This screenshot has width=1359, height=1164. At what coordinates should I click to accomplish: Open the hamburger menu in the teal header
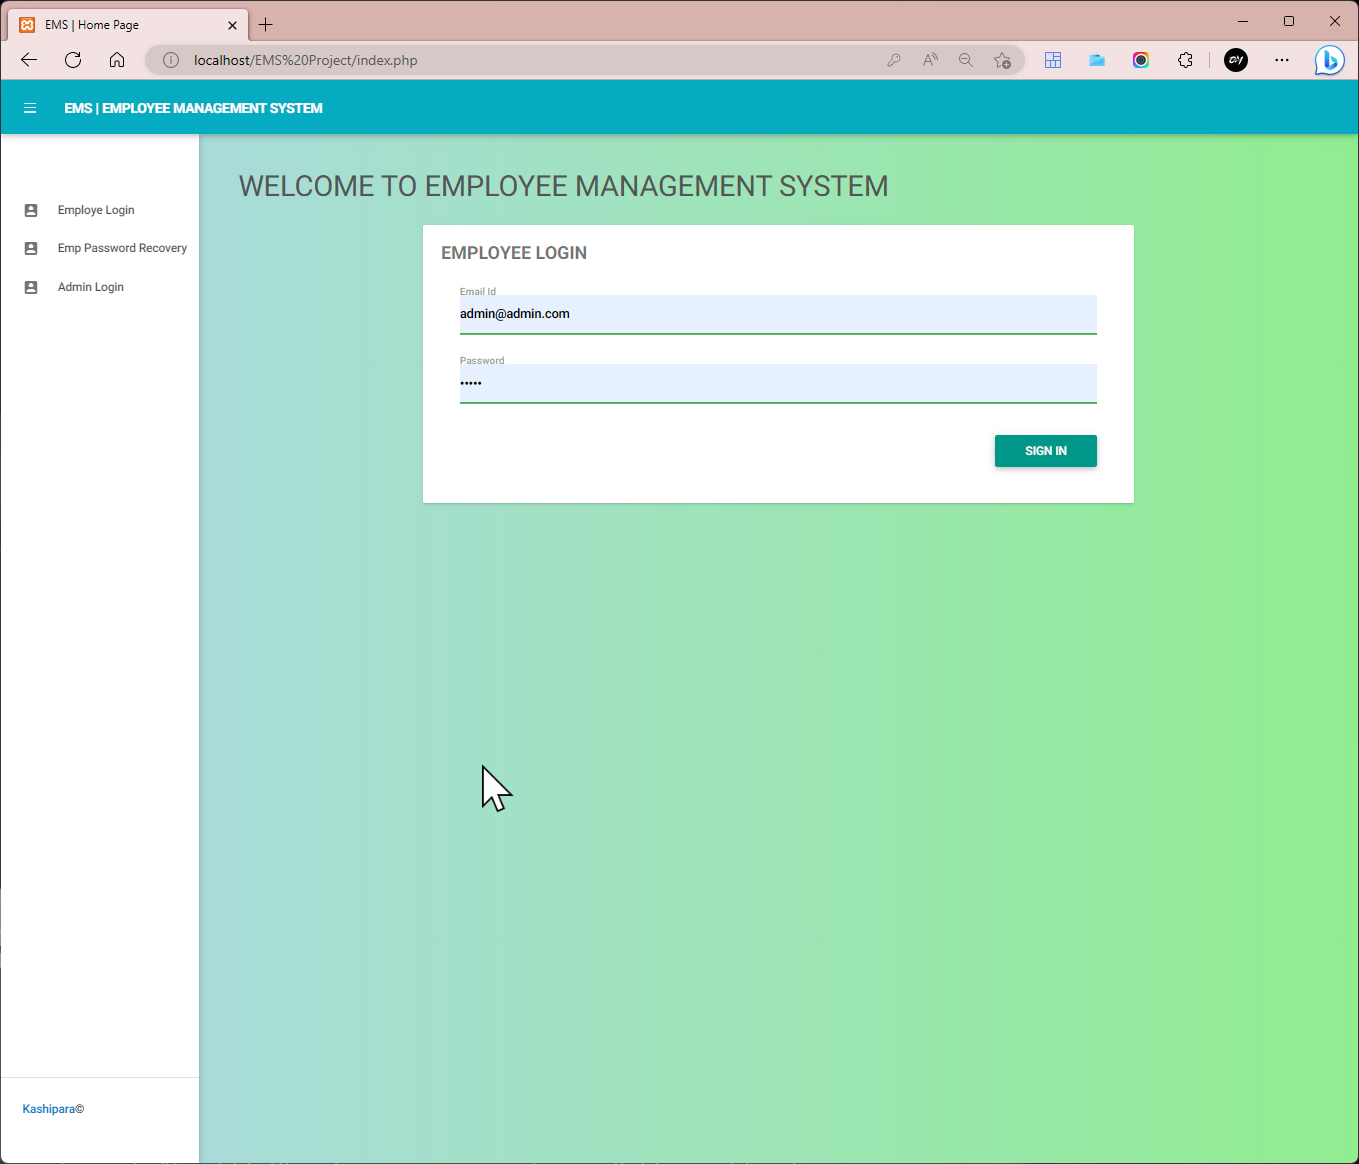tap(30, 108)
